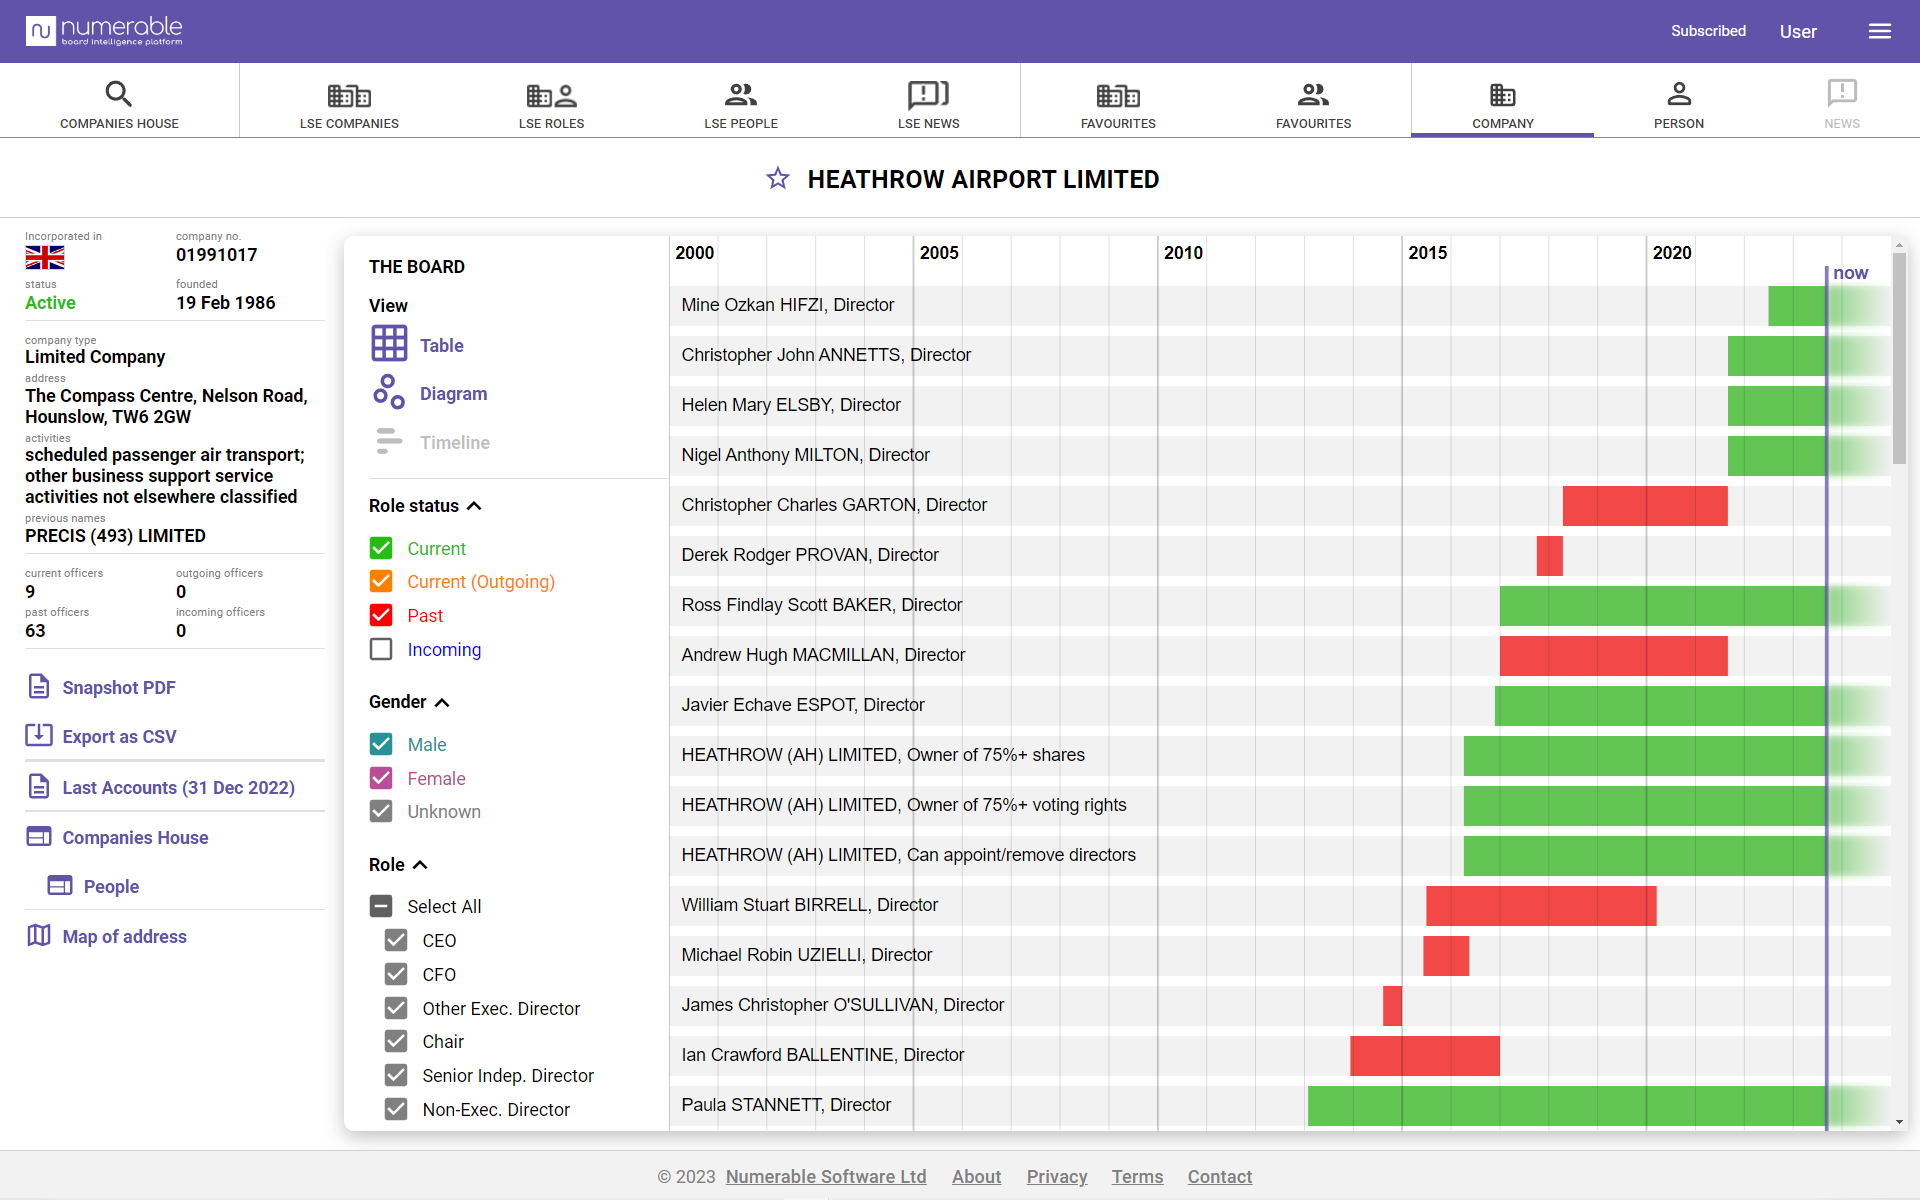Uncheck the Past role status checkbox

point(381,615)
